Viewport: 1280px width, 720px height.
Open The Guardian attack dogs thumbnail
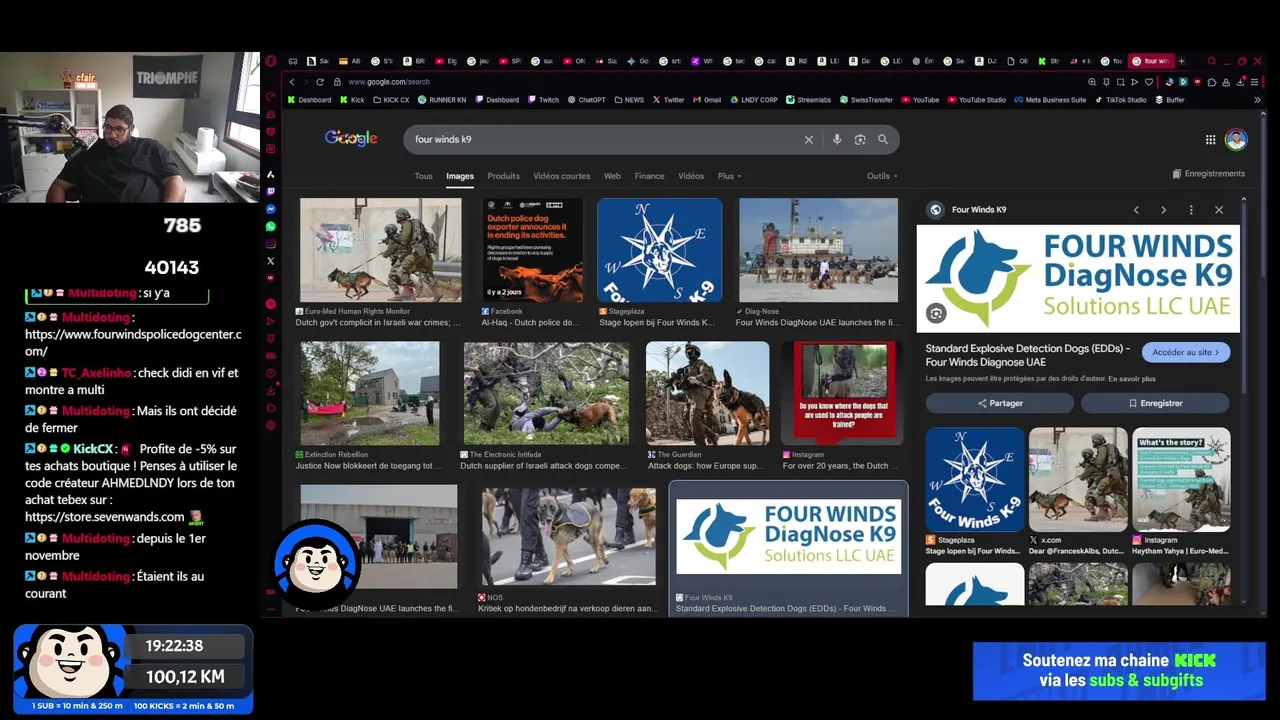[707, 393]
